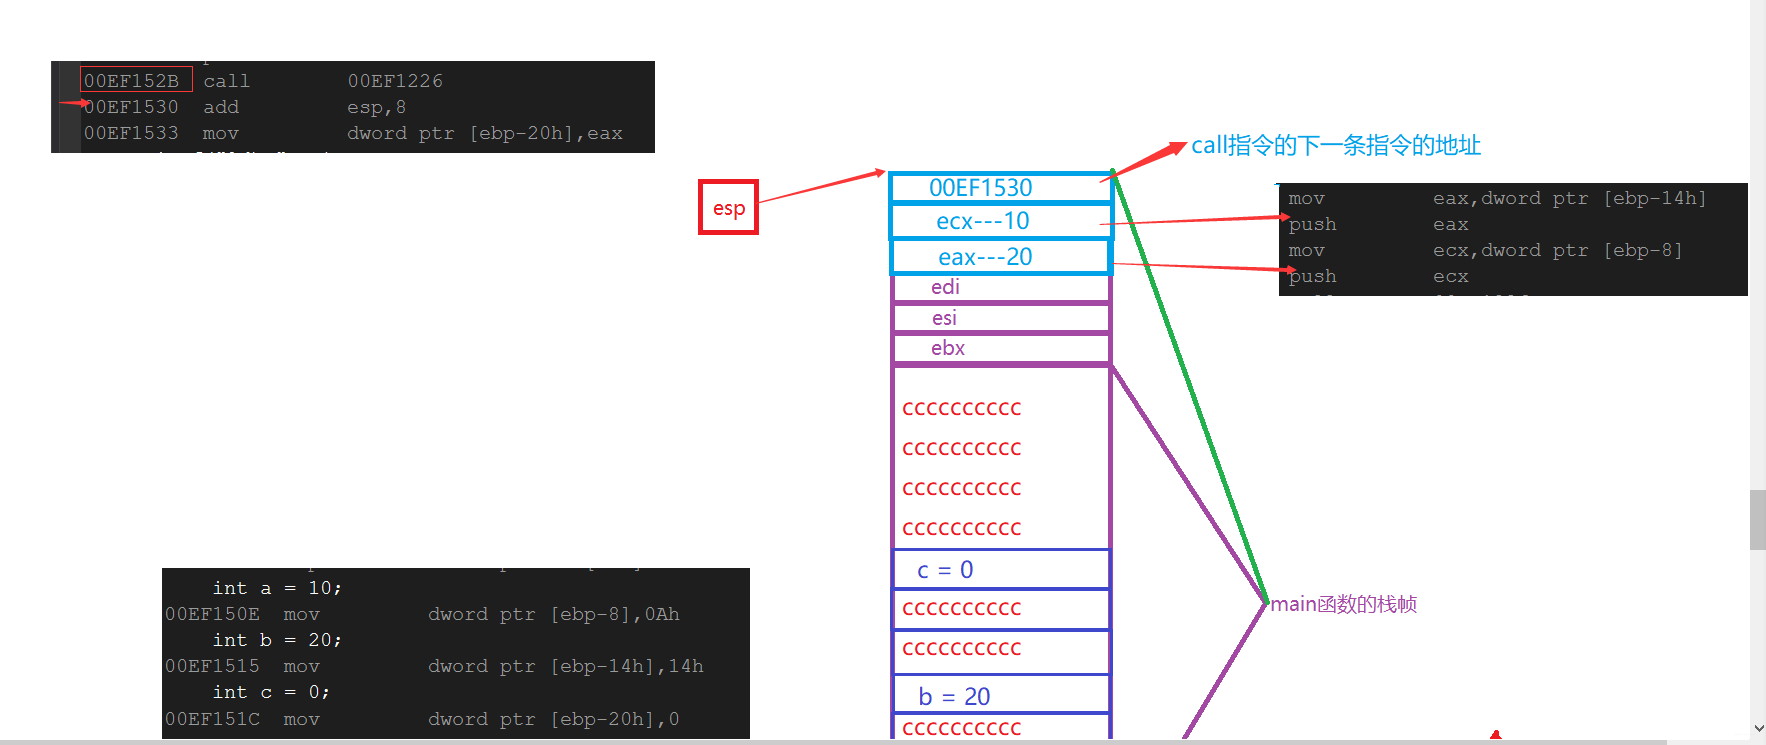
Task: Click the dword ptr [ebp-14h],14h operand
Action: point(566,666)
